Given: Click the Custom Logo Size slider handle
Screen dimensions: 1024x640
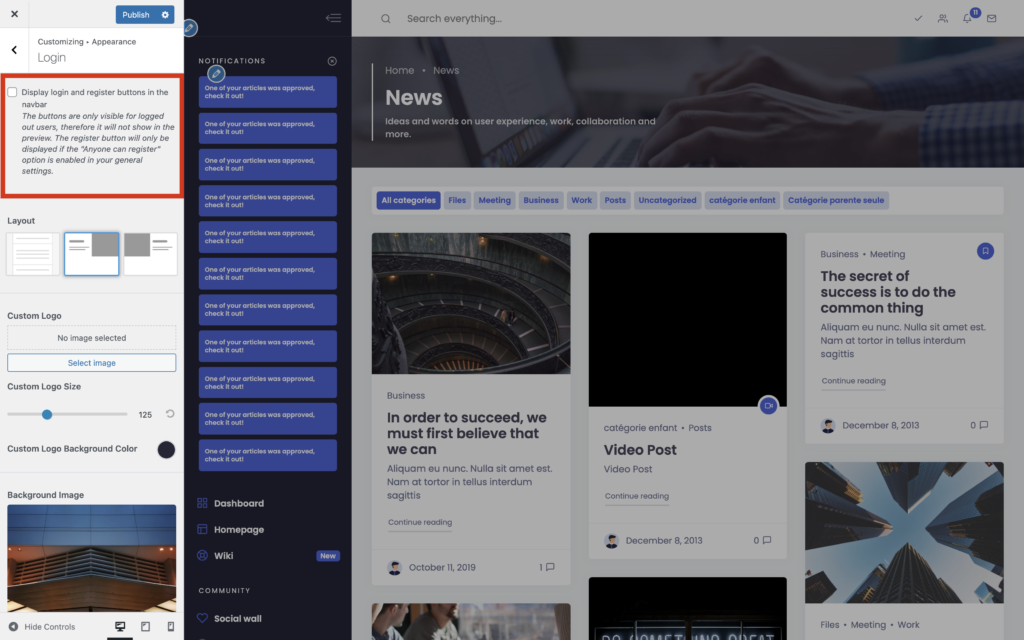Looking at the screenshot, I should tap(47, 414).
